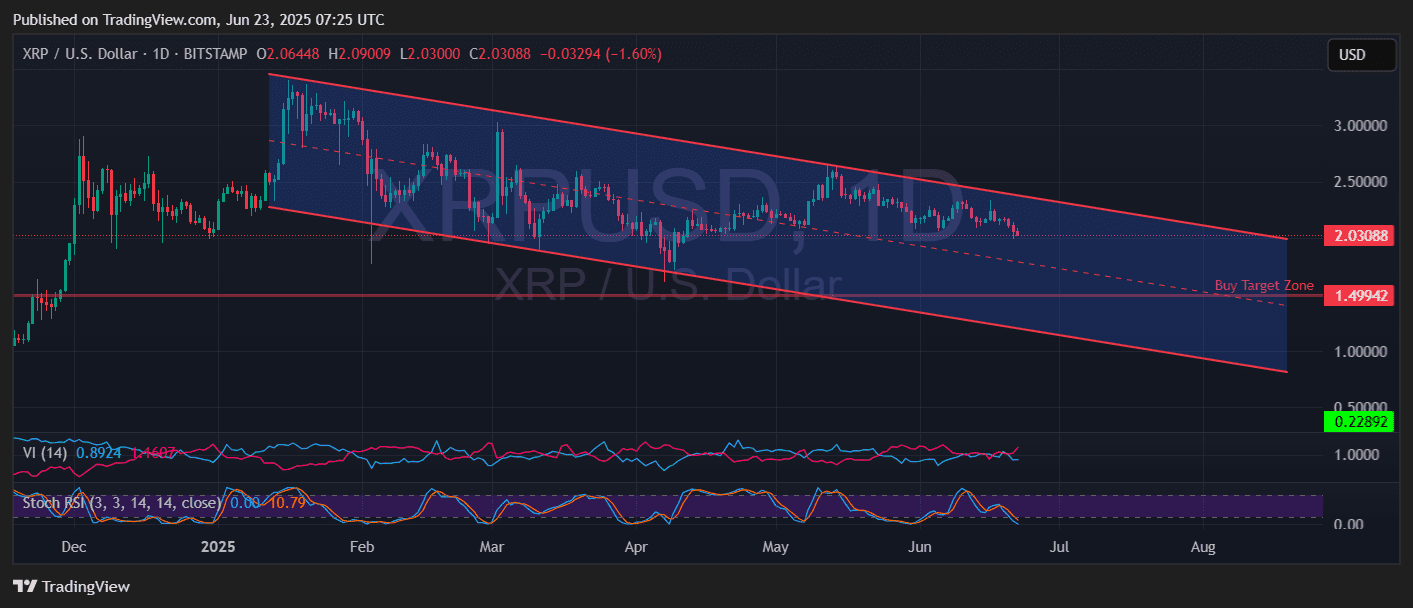The image size is (1413, 608).
Task: Click the 2025 marker on the timeline
Action: coord(218,547)
